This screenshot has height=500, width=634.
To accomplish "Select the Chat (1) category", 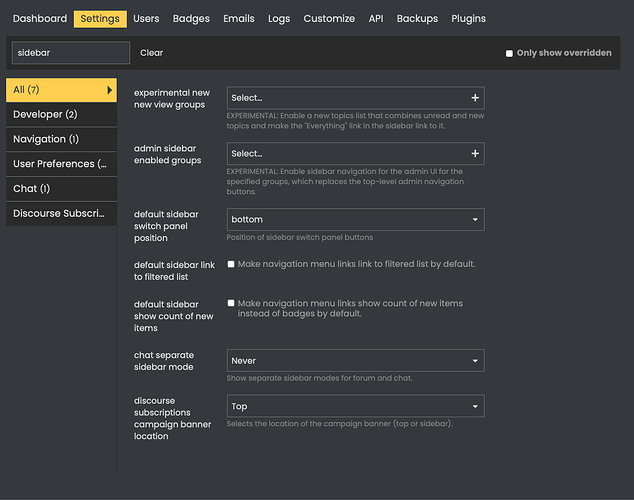I will [61, 188].
